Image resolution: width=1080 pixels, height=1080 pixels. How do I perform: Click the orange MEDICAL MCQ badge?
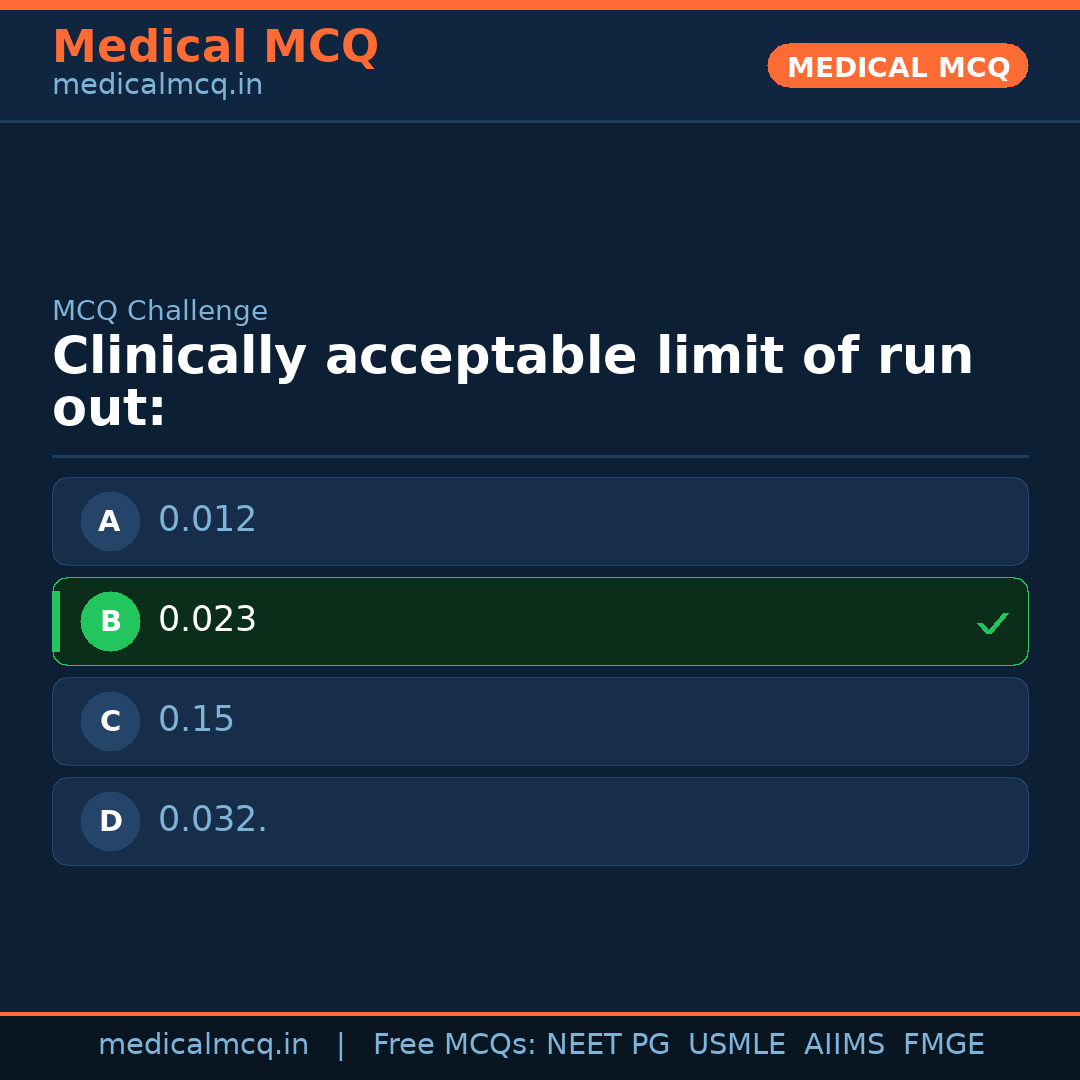coord(897,66)
